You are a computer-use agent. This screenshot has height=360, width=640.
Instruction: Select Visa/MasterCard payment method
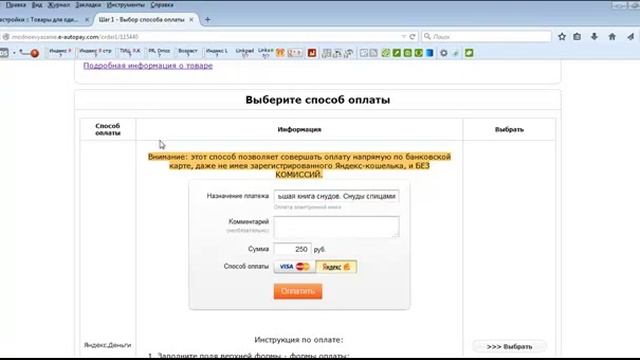295,267
